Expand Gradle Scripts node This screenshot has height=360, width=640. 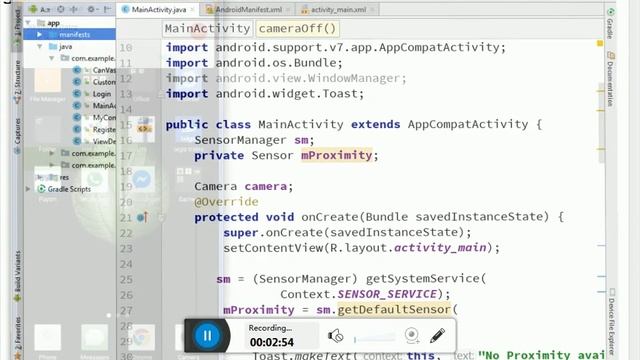coord(28,189)
